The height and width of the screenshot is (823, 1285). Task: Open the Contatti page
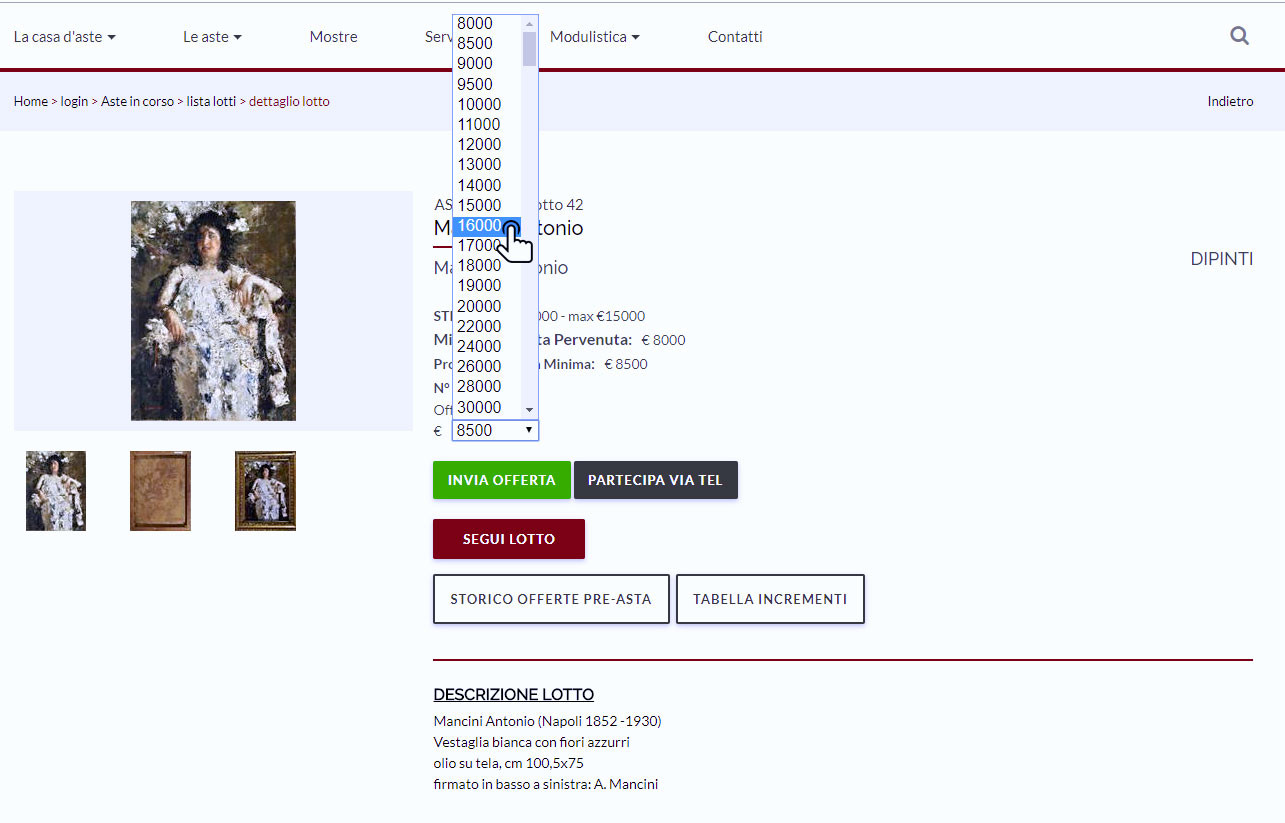(x=734, y=37)
